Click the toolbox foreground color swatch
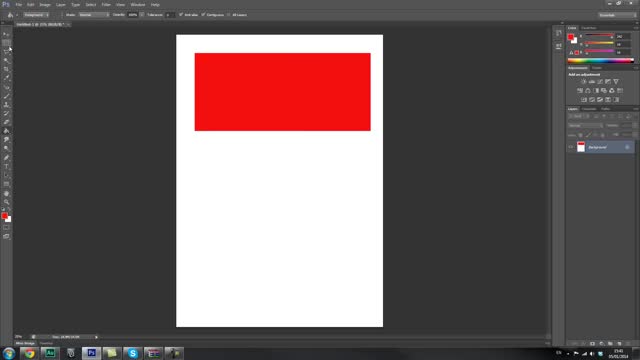 point(4,216)
